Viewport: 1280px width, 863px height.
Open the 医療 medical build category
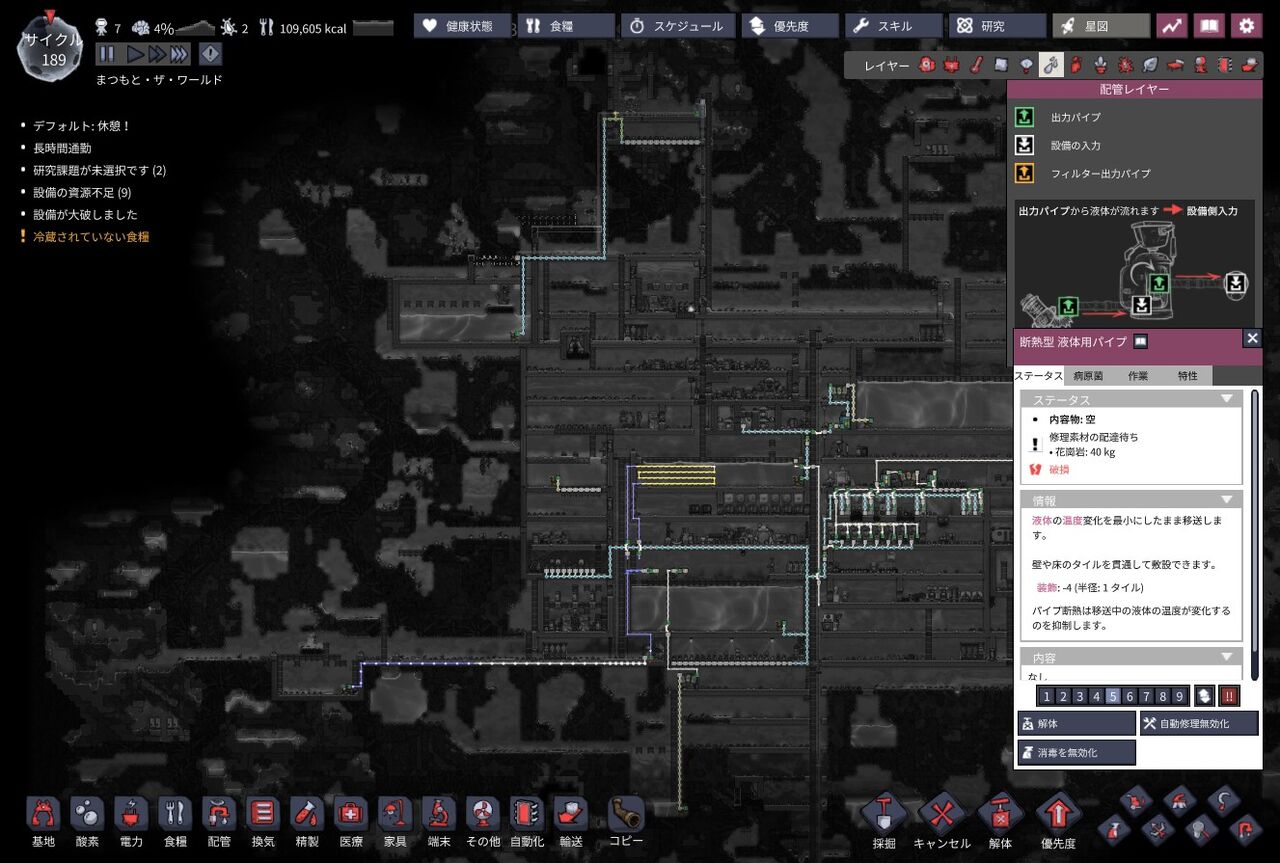[351, 819]
